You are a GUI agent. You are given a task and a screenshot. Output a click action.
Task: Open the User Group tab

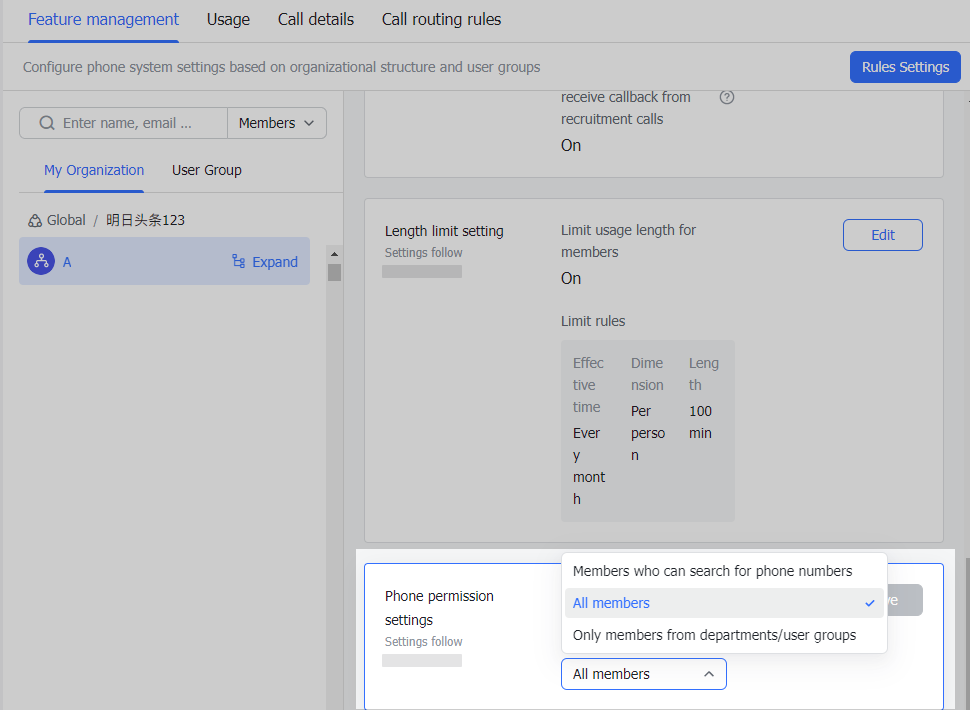pos(206,170)
